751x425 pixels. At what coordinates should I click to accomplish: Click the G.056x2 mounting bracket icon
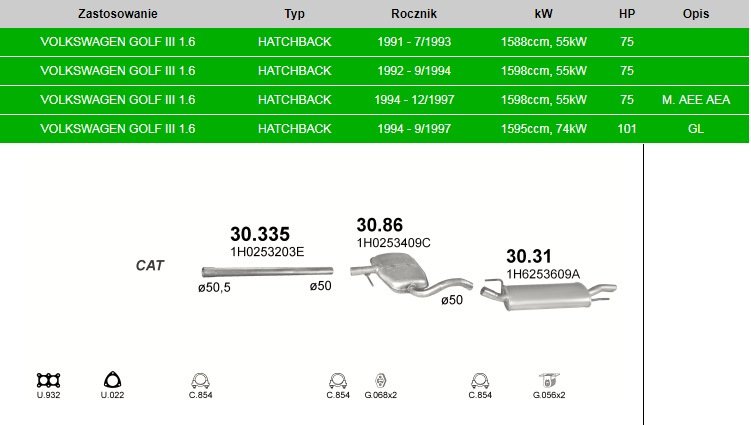point(549,380)
